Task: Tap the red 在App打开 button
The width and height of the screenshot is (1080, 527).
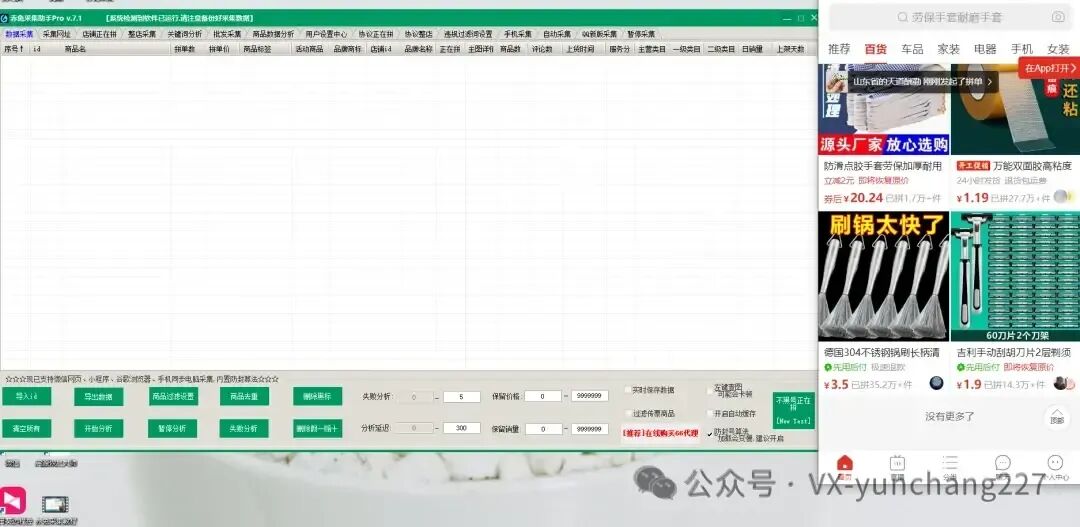Action: click(1049, 68)
